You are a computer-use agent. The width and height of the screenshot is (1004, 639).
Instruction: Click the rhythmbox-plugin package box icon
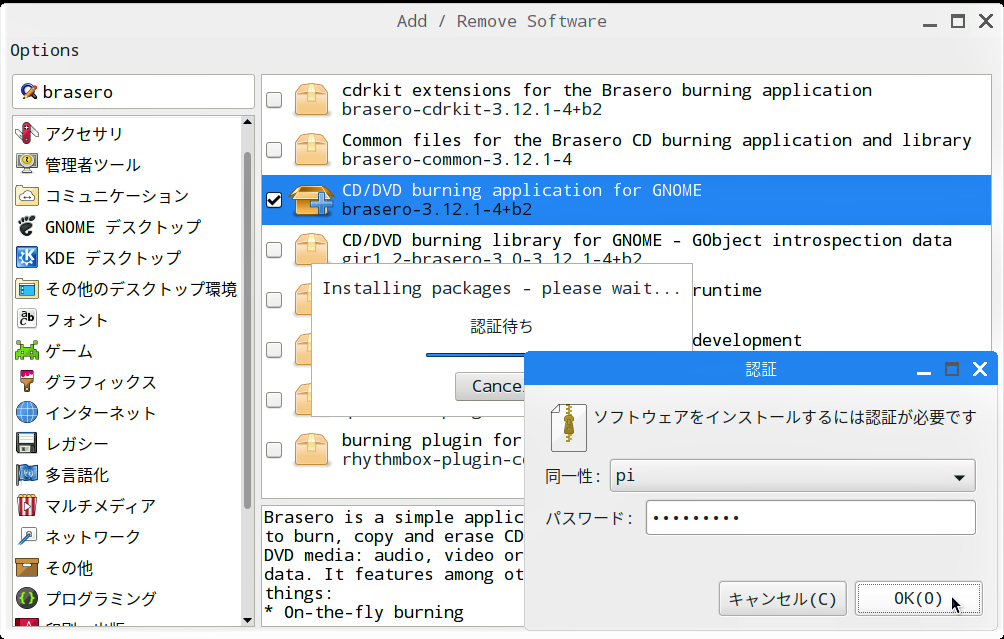tap(311, 449)
